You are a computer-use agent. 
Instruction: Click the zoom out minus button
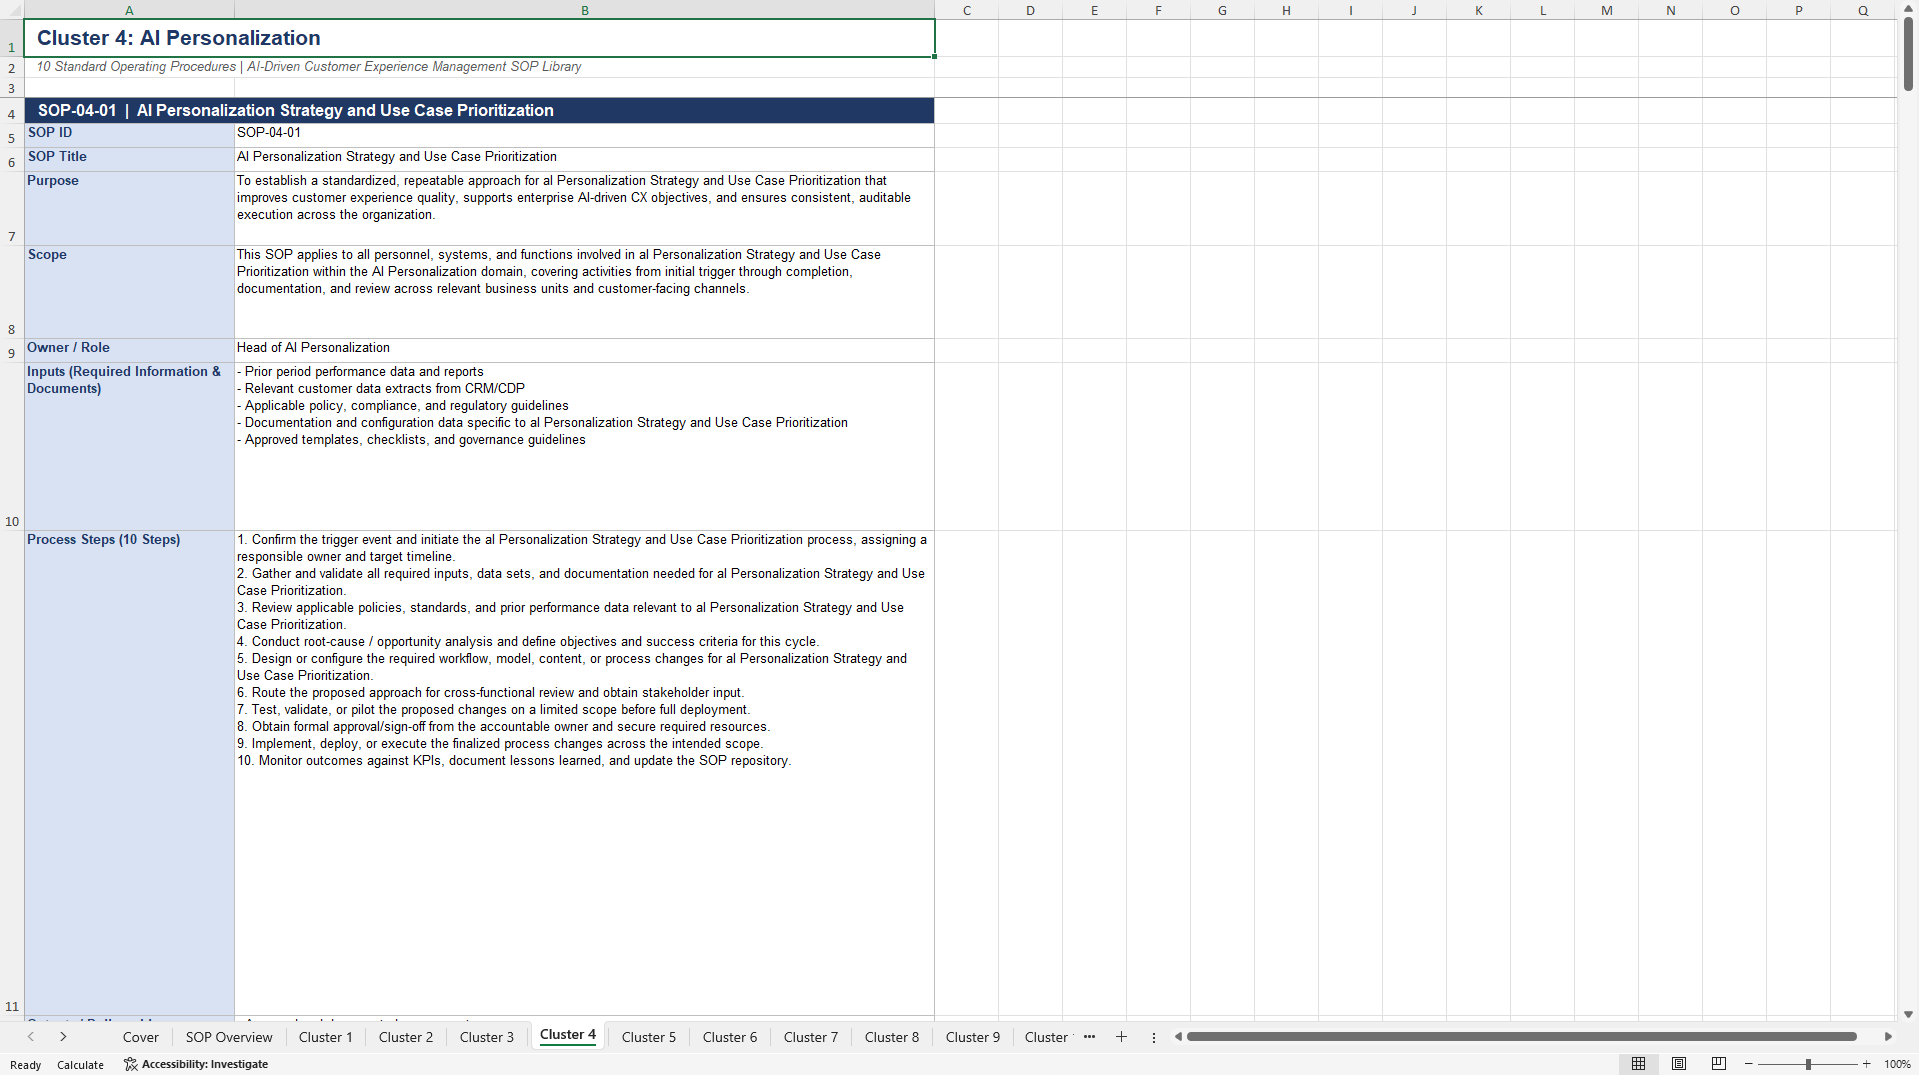(1749, 1064)
